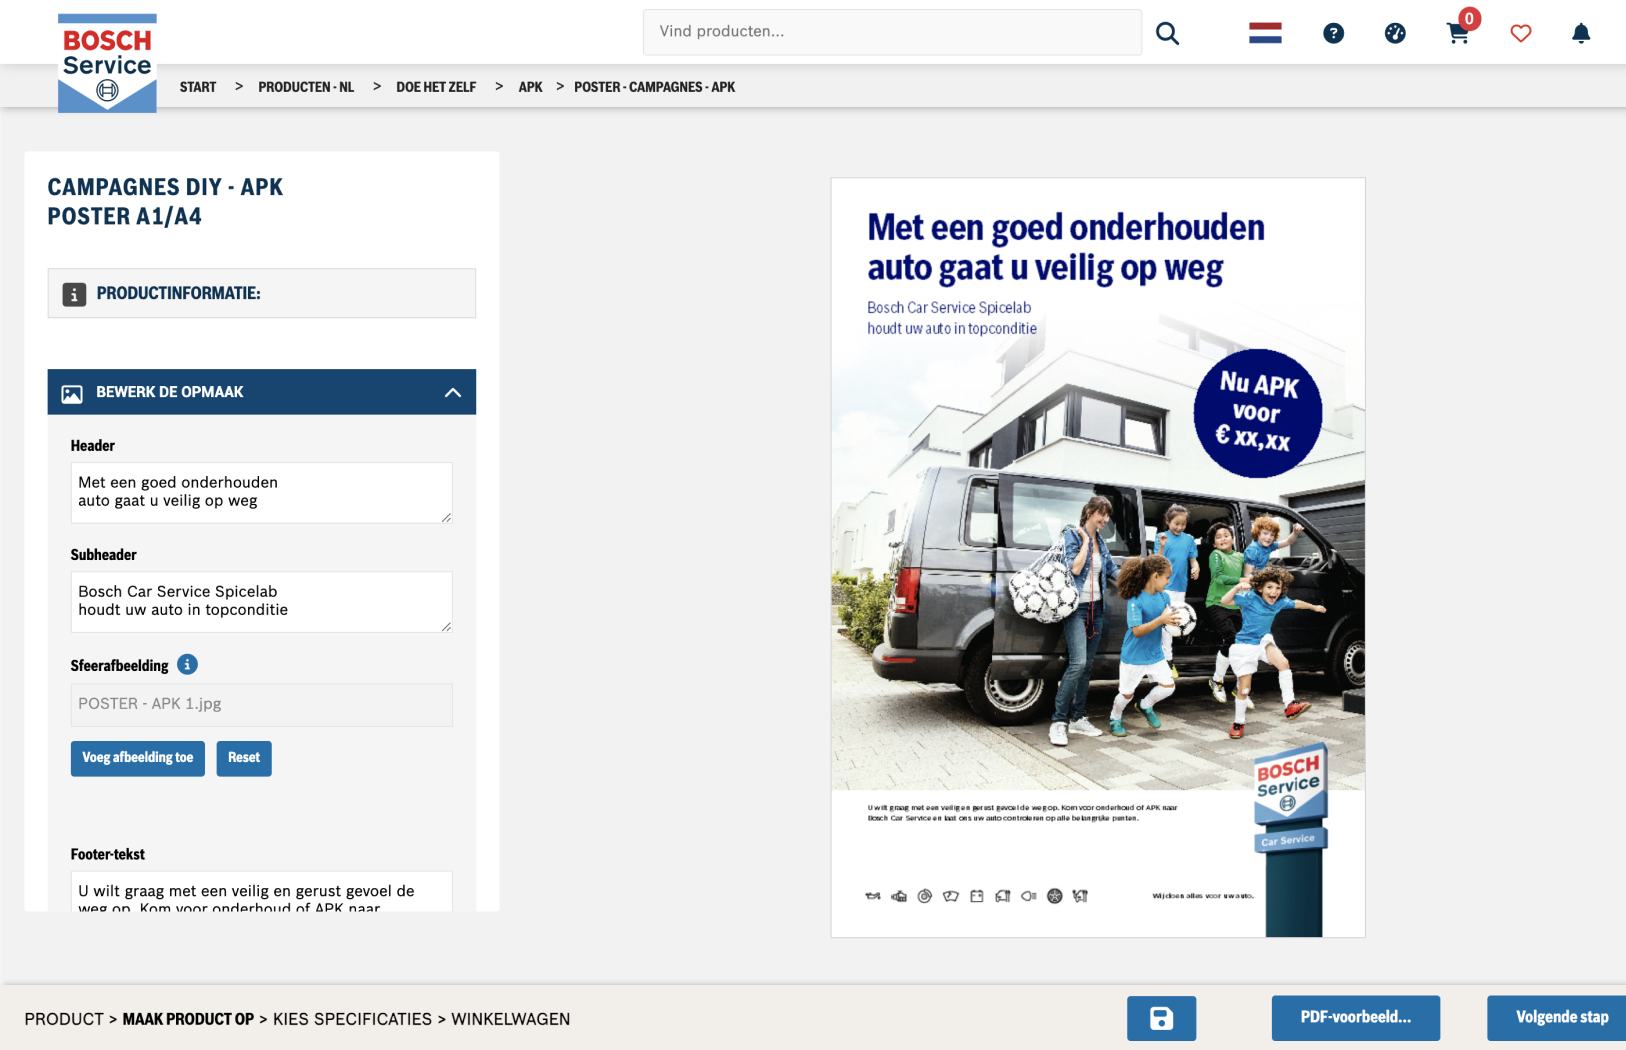Open the notifications bell

pos(1581,33)
